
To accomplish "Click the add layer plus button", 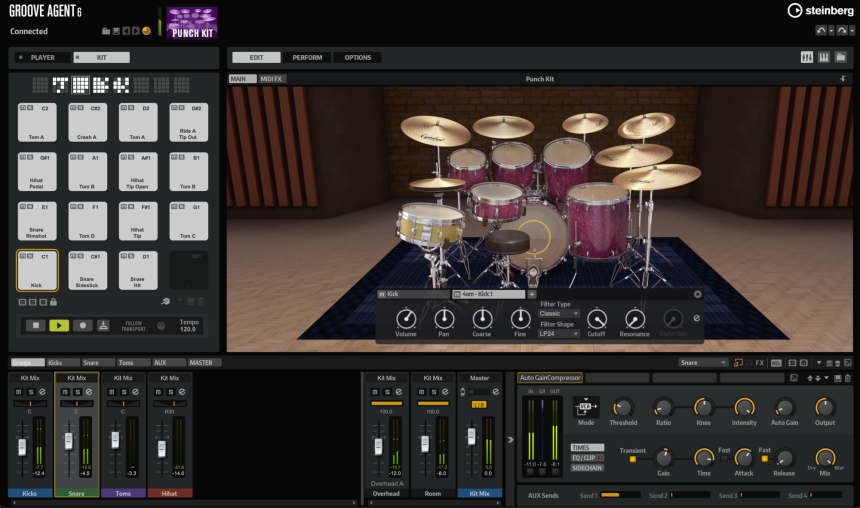I will point(531,294).
